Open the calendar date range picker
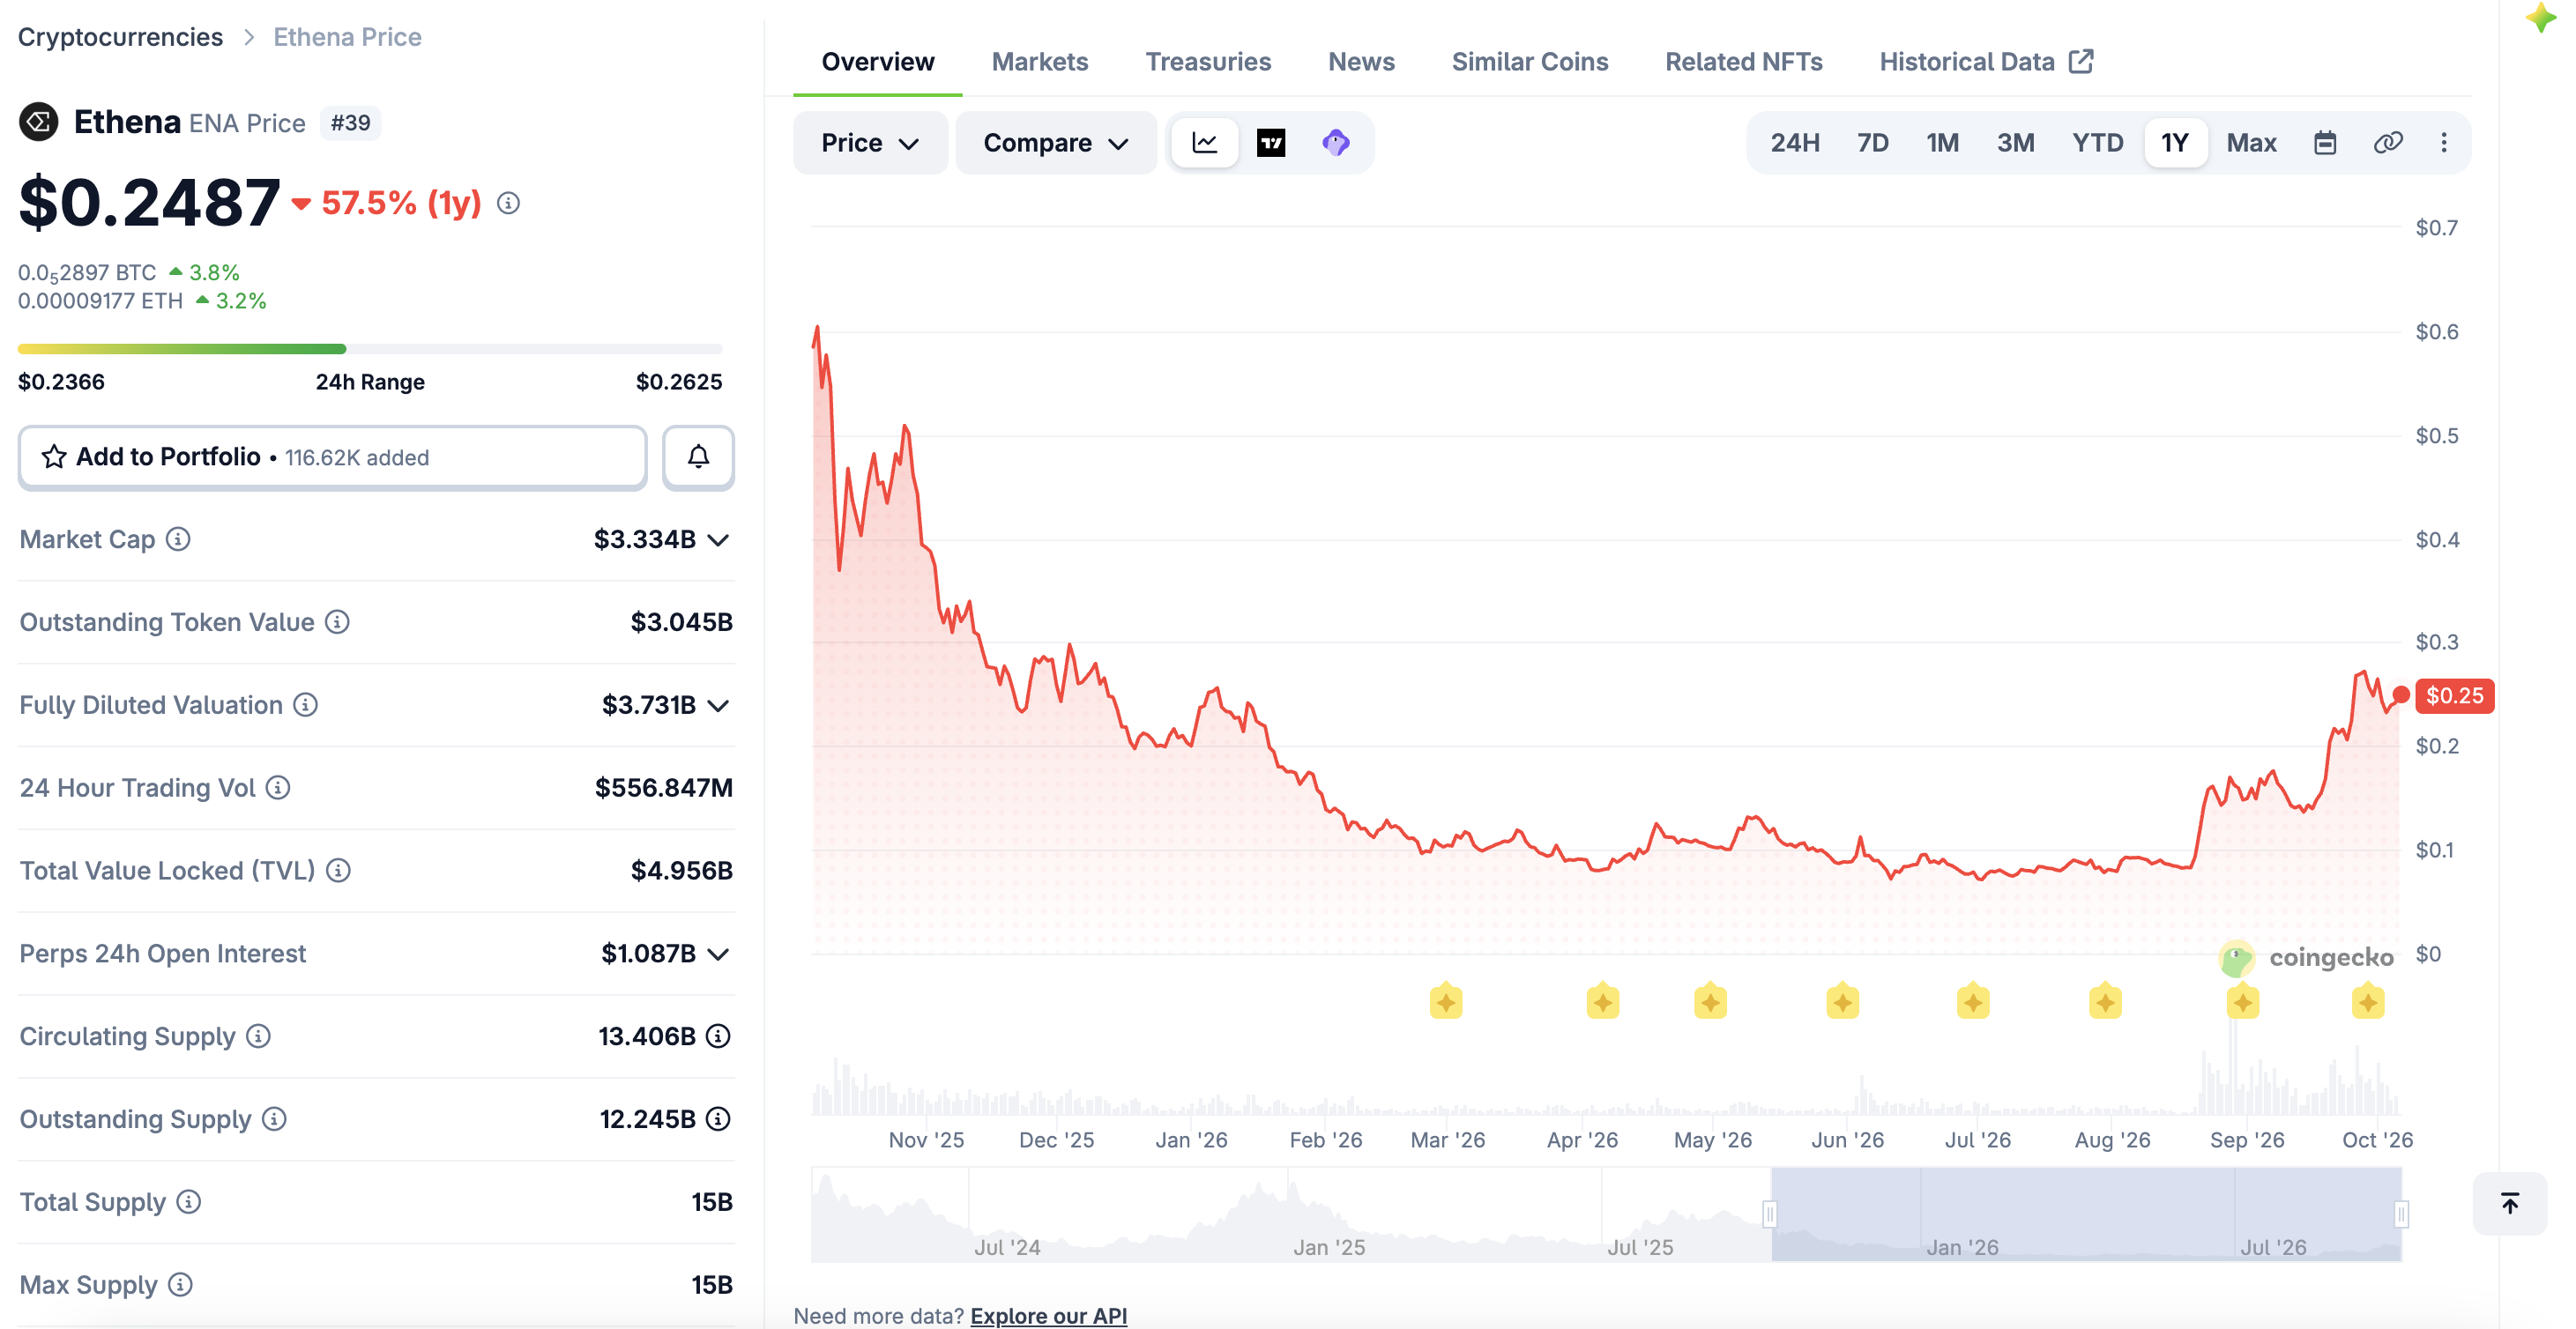The image size is (2576, 1329). [2325, 143]
